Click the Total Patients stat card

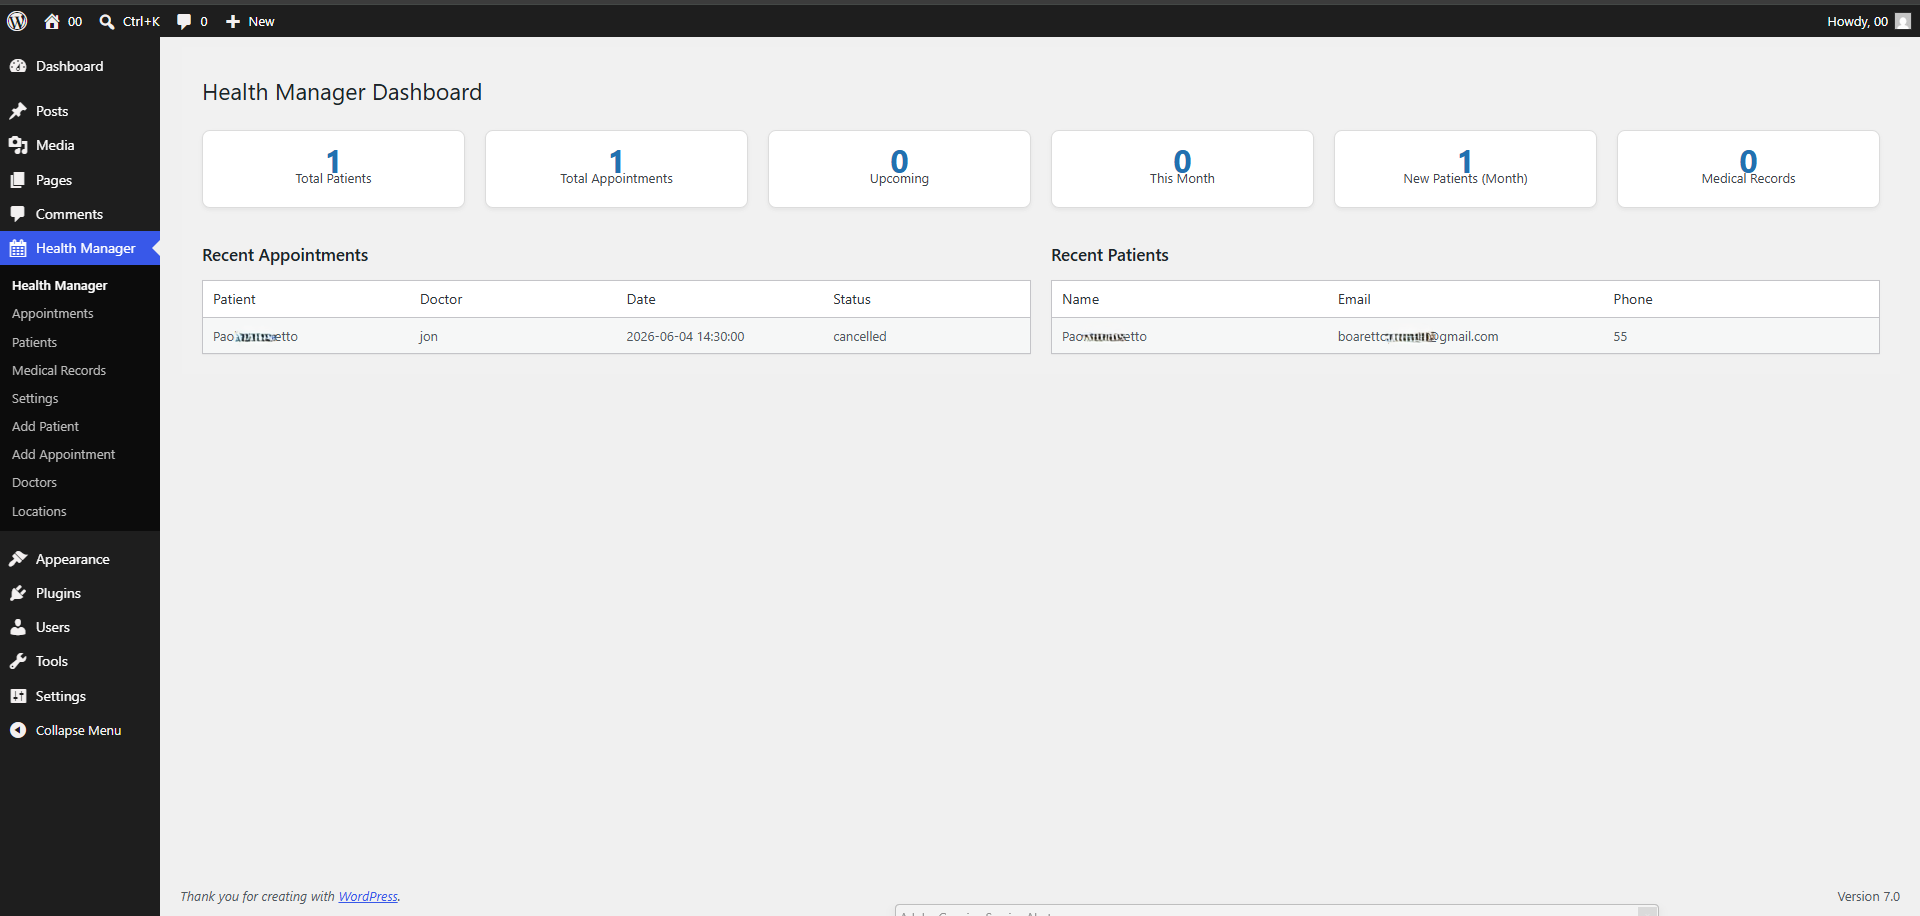click(333, 169)
